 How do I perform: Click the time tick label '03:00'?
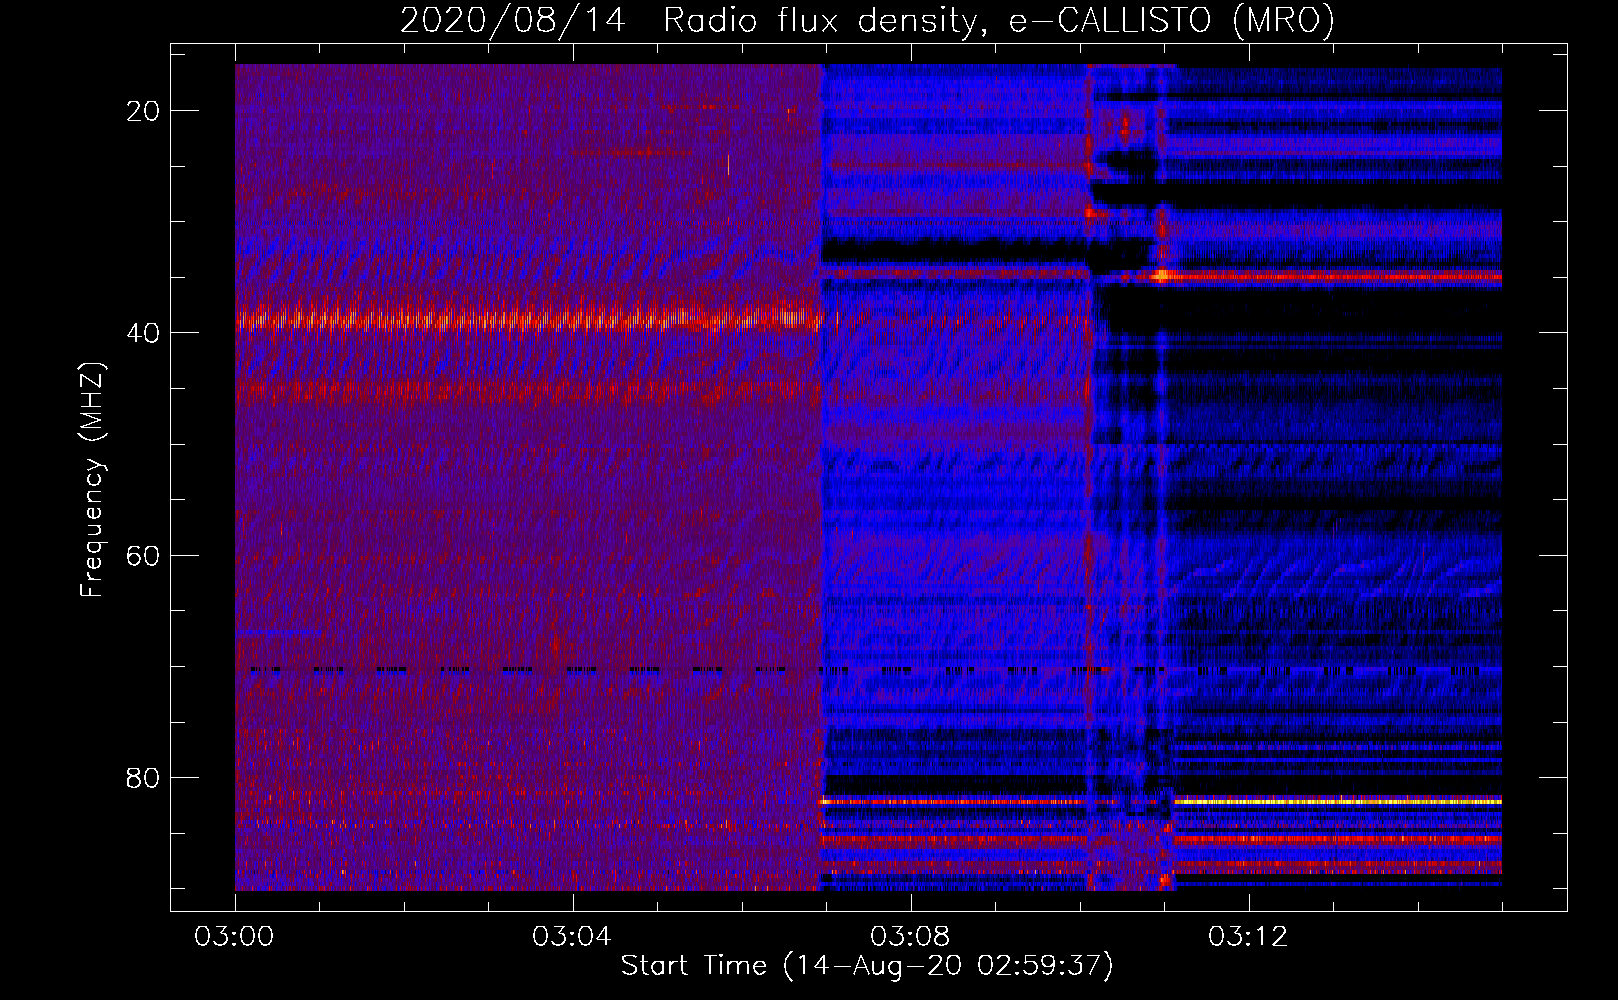(234, 937)
